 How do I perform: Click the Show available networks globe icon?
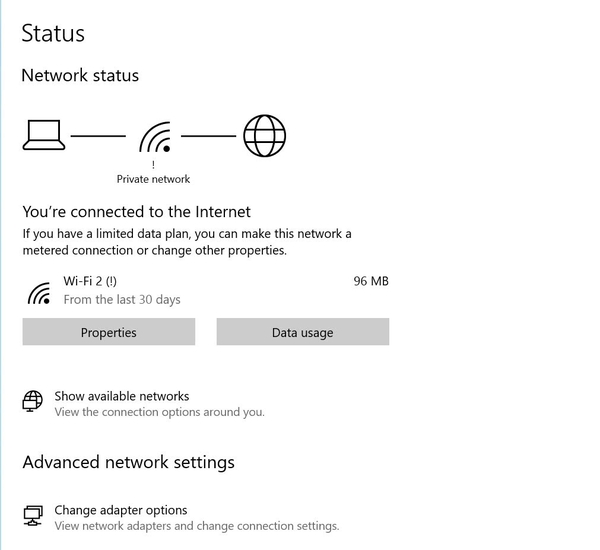pyautogui.click(x=33, y=402)
